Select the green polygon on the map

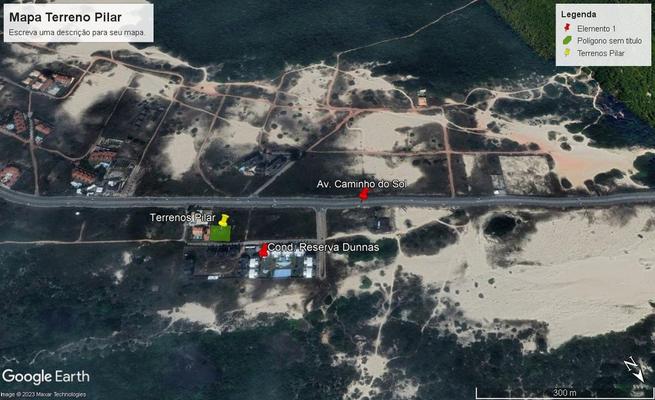click(220, 233)
